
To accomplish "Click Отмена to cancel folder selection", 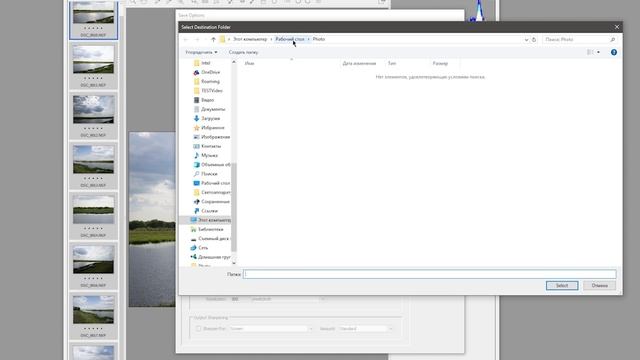I will [599, 286].
